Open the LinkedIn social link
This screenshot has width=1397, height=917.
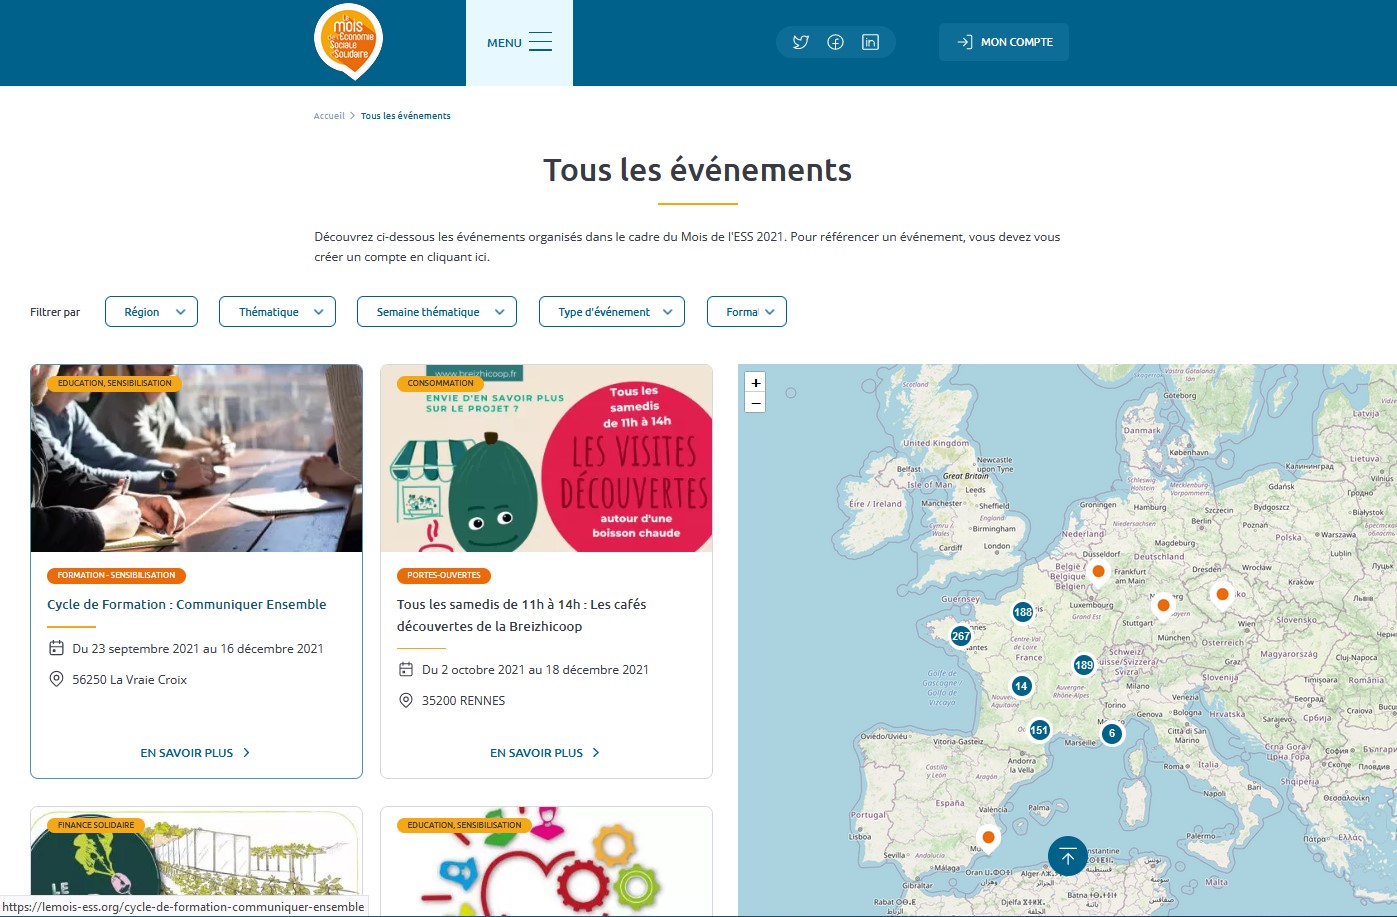870,42
